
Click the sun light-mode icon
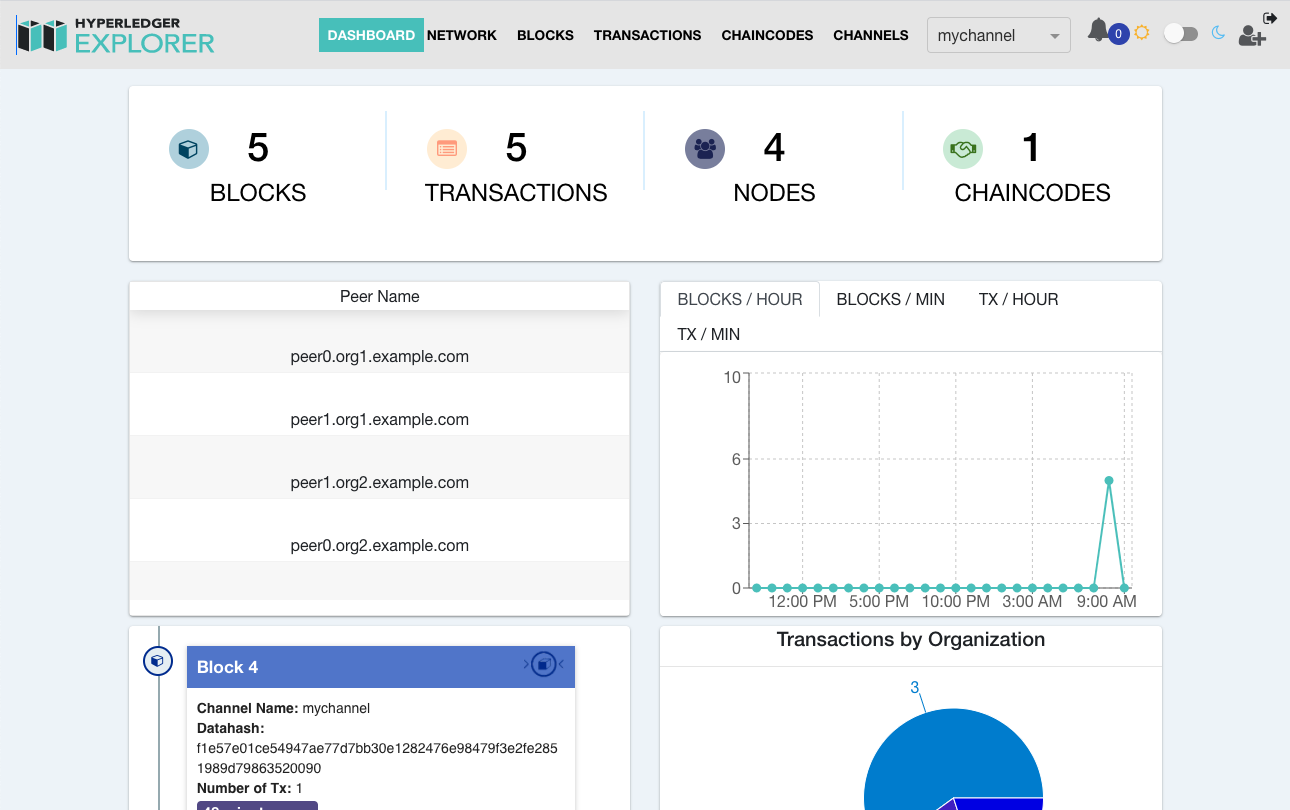1142,33
